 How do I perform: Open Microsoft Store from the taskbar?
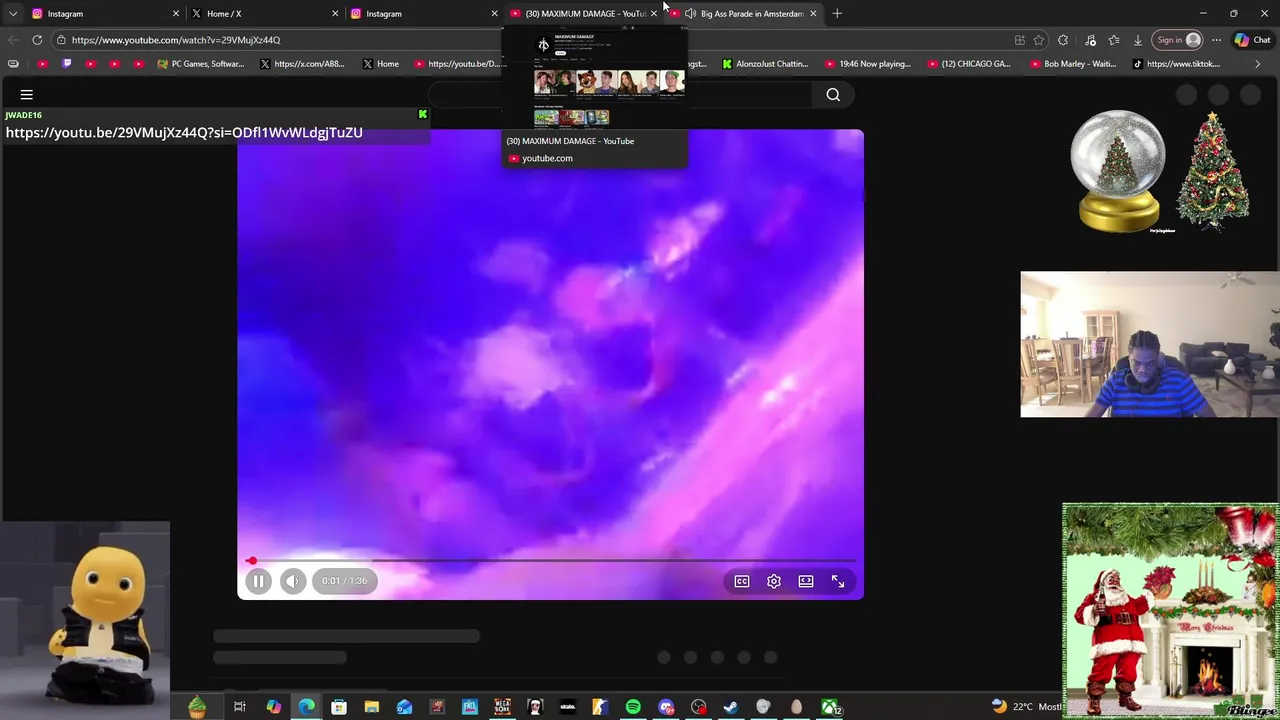339,707
